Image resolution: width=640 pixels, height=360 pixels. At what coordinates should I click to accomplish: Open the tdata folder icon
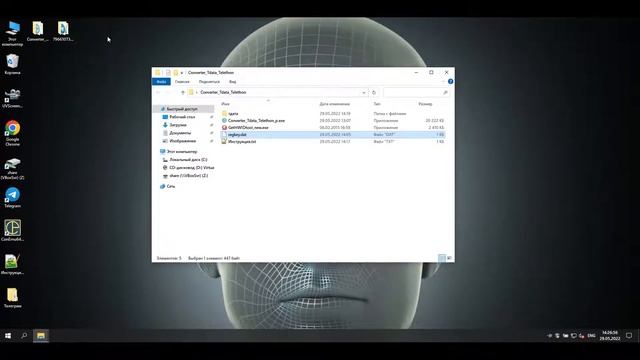(224, 113)
